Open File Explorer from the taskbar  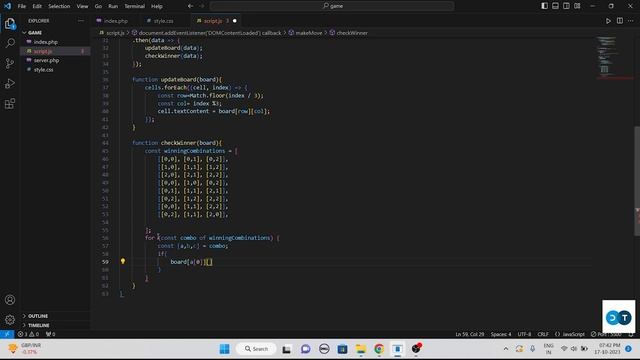coord(361,349)
